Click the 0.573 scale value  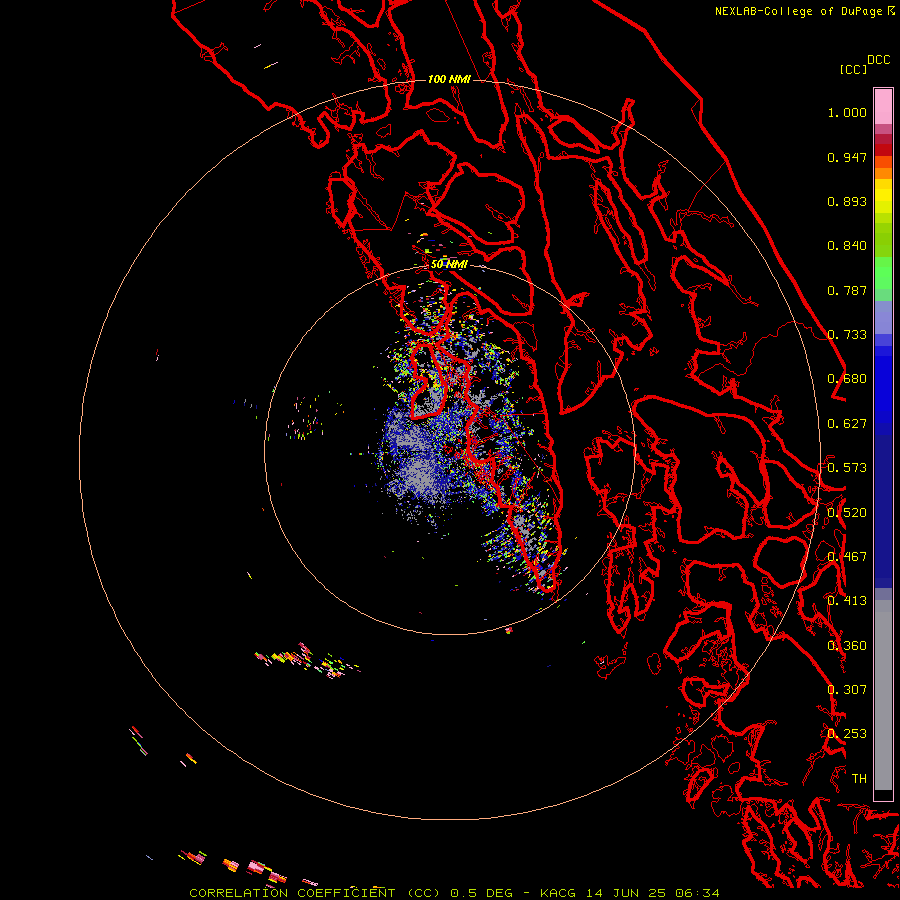[x=847, y=468]
